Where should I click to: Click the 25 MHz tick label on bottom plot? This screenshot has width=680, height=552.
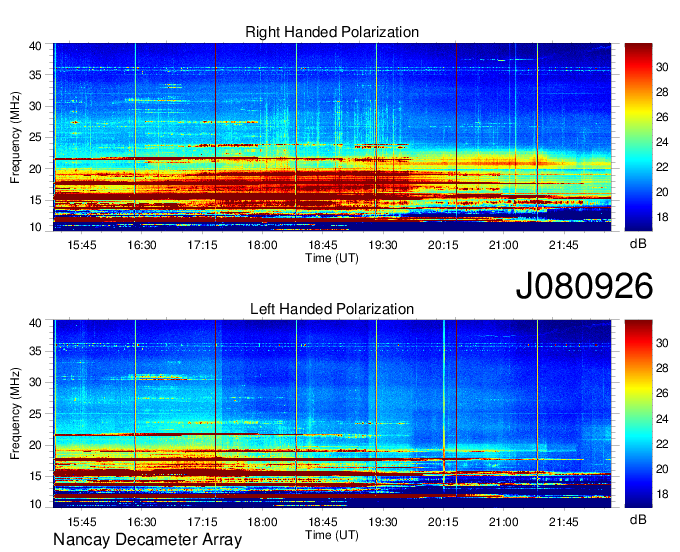pyautogui.click(x=35, y=414)
